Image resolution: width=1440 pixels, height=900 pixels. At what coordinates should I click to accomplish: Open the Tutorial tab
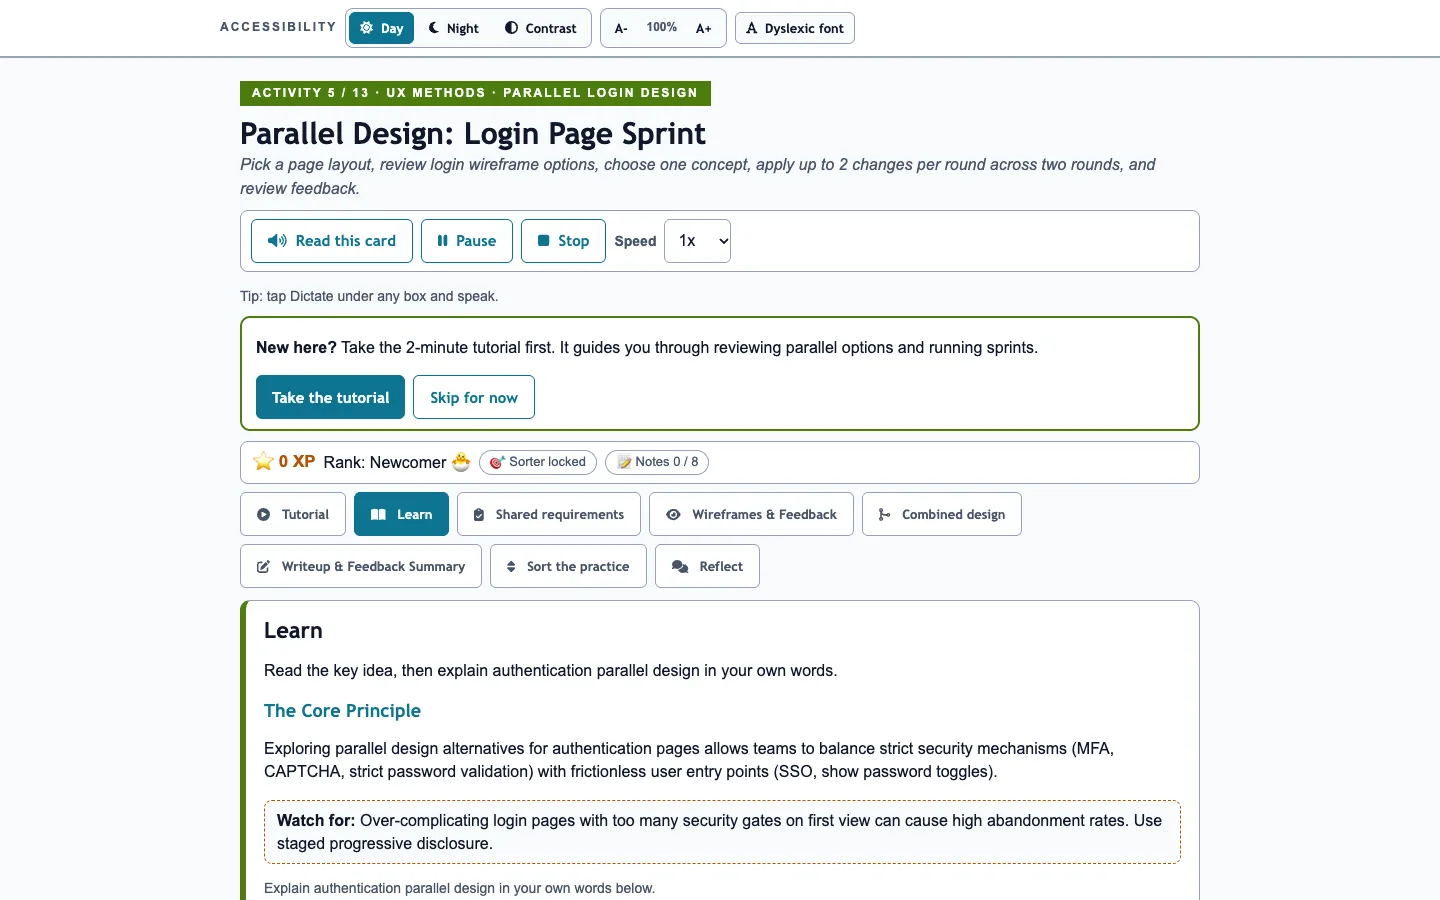[x=293, y=514]
